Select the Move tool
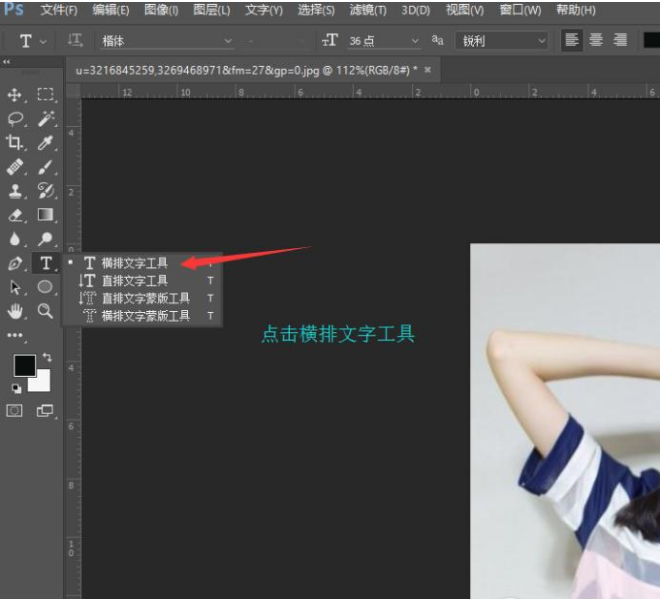Image resolution: width=664 pixels, height=599 pixels. coord(15,94)
